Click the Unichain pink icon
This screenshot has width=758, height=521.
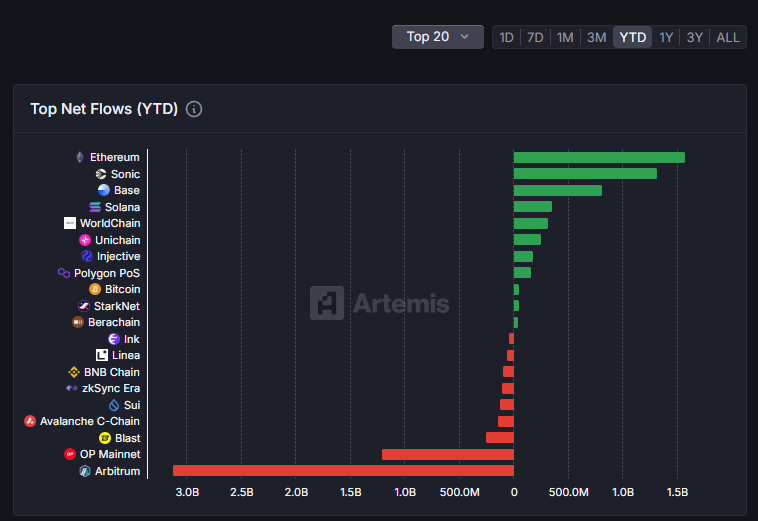[85, 240]
